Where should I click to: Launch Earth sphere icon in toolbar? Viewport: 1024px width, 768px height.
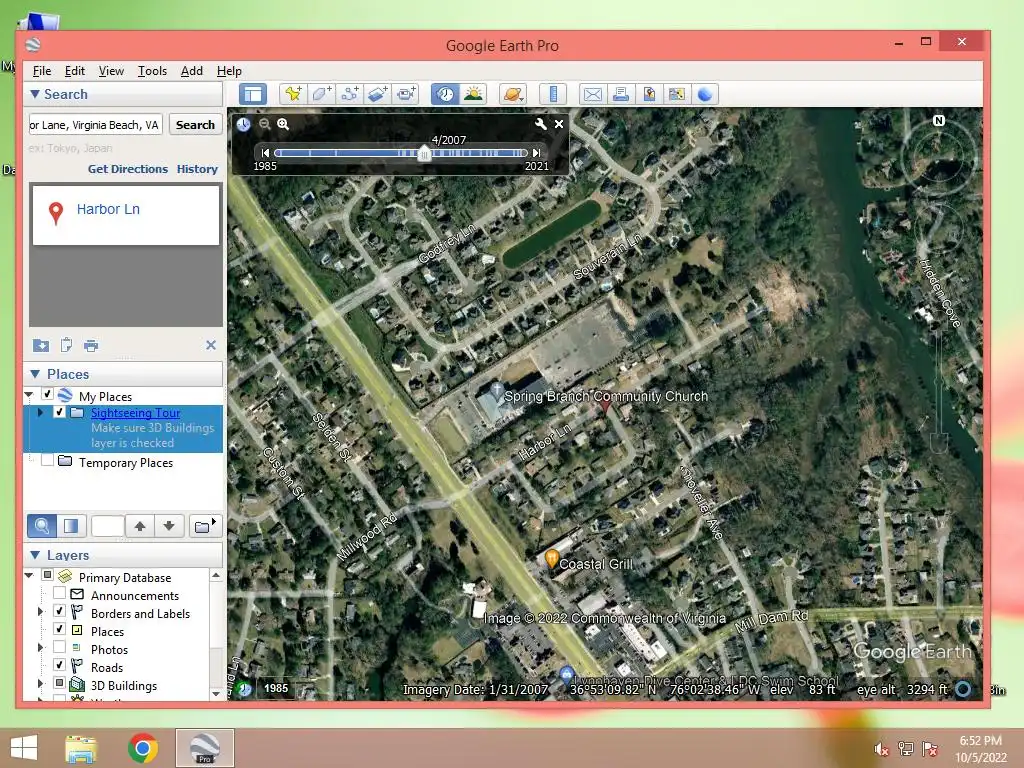click(x=705, y=94)
